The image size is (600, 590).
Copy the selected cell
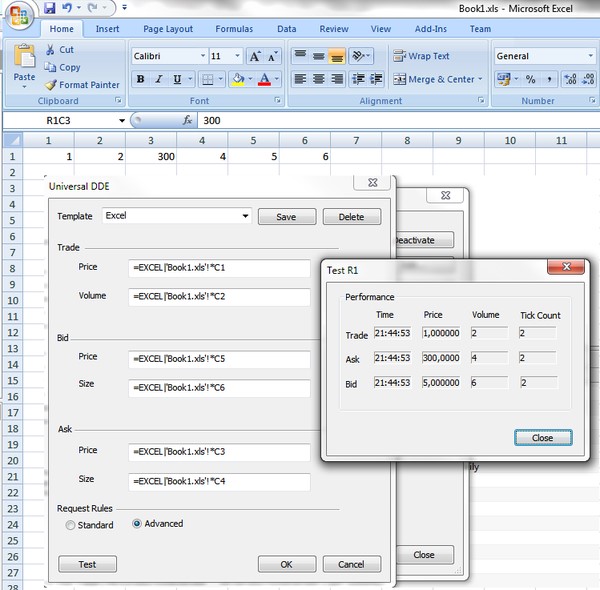[x=62, y=67]
